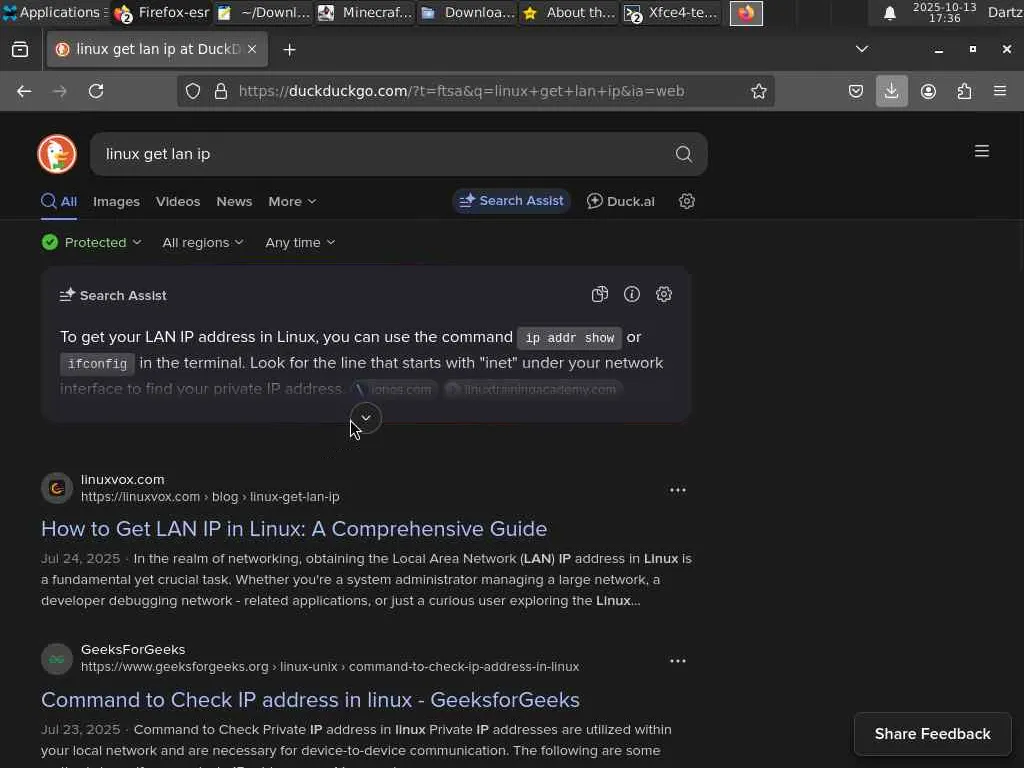
Task: Open Duck.ai chat
Action: click(620, 201)
